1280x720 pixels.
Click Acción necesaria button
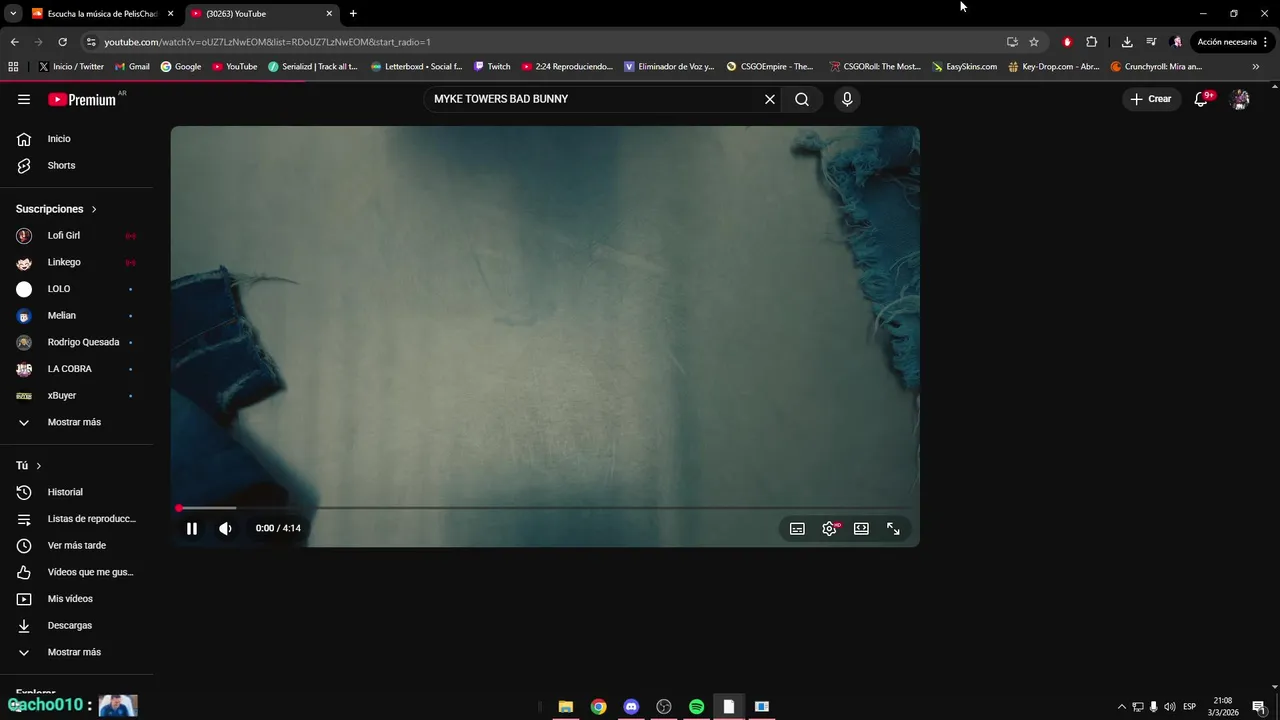(1227, 42)
